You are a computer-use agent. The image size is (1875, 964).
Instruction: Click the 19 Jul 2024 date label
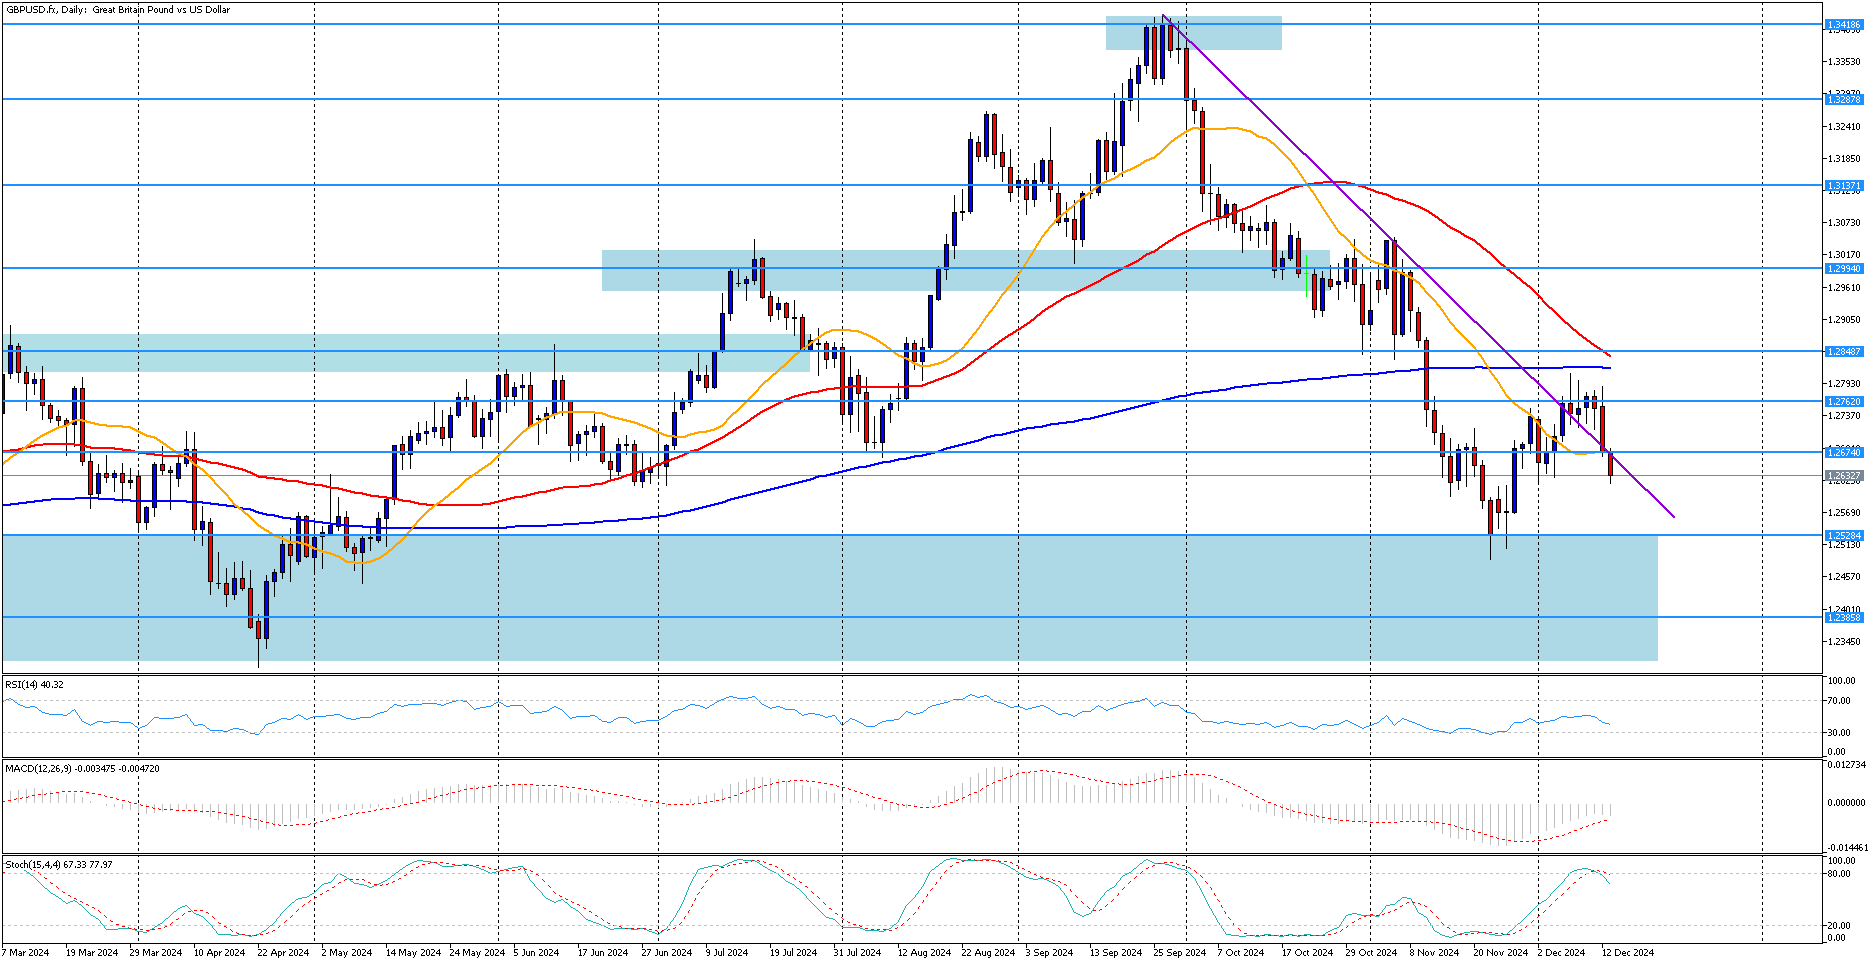pos(795,952)
